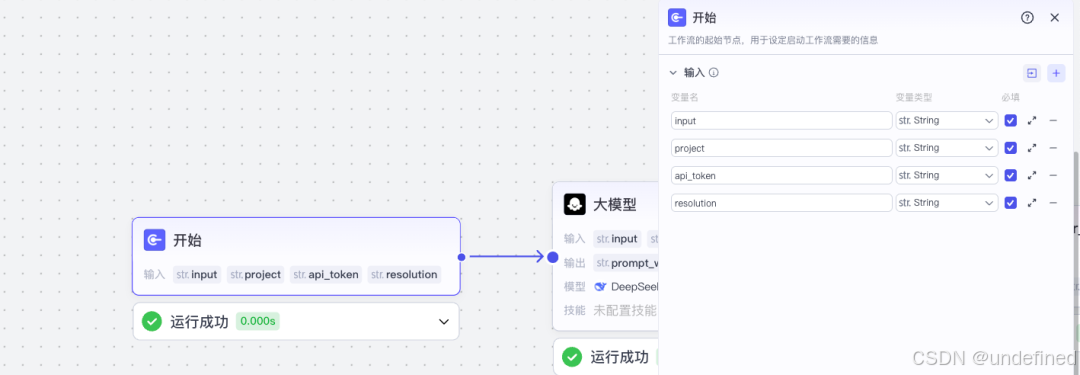
Task: Click str.project tag in 开始 node
Action: [256, 274]
